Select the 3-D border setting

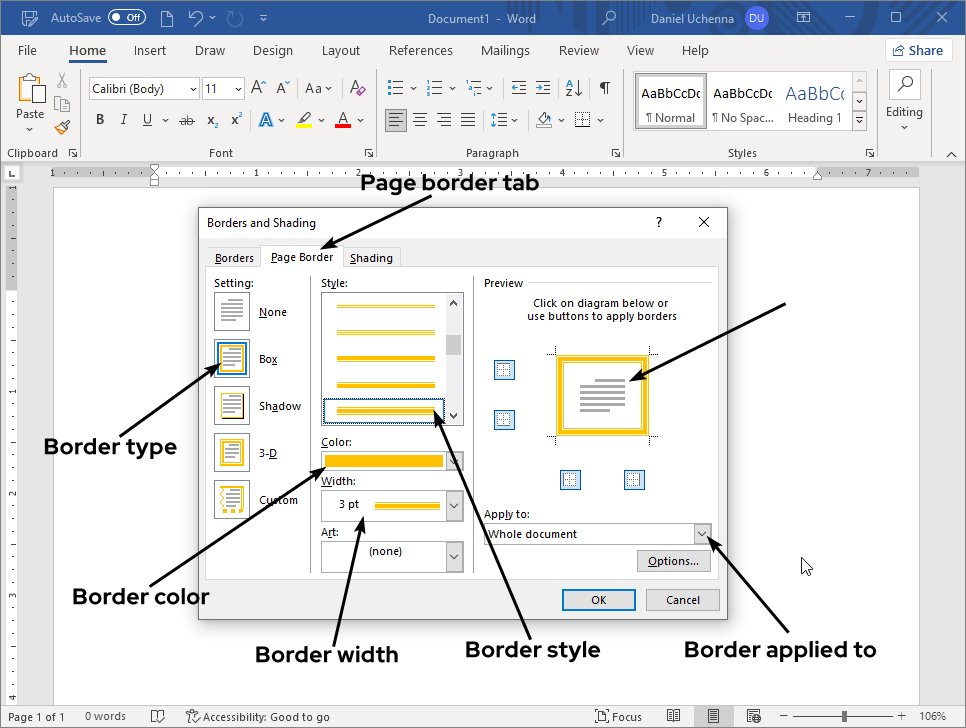[231, 452]
